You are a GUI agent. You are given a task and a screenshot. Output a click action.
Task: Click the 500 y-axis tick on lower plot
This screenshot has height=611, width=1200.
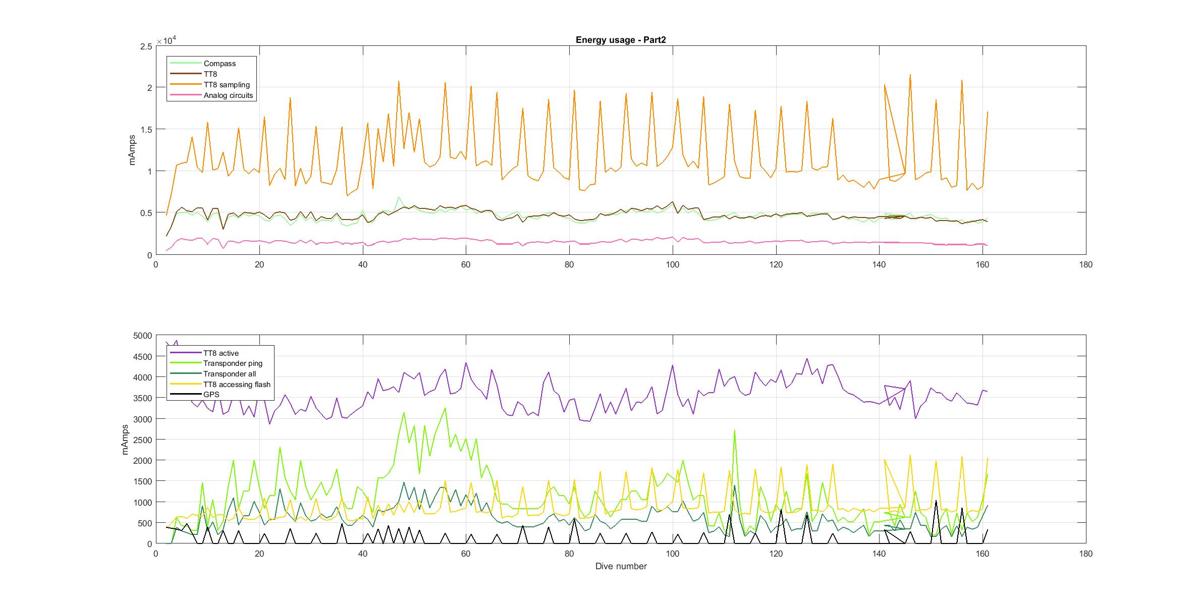point(143,523)
